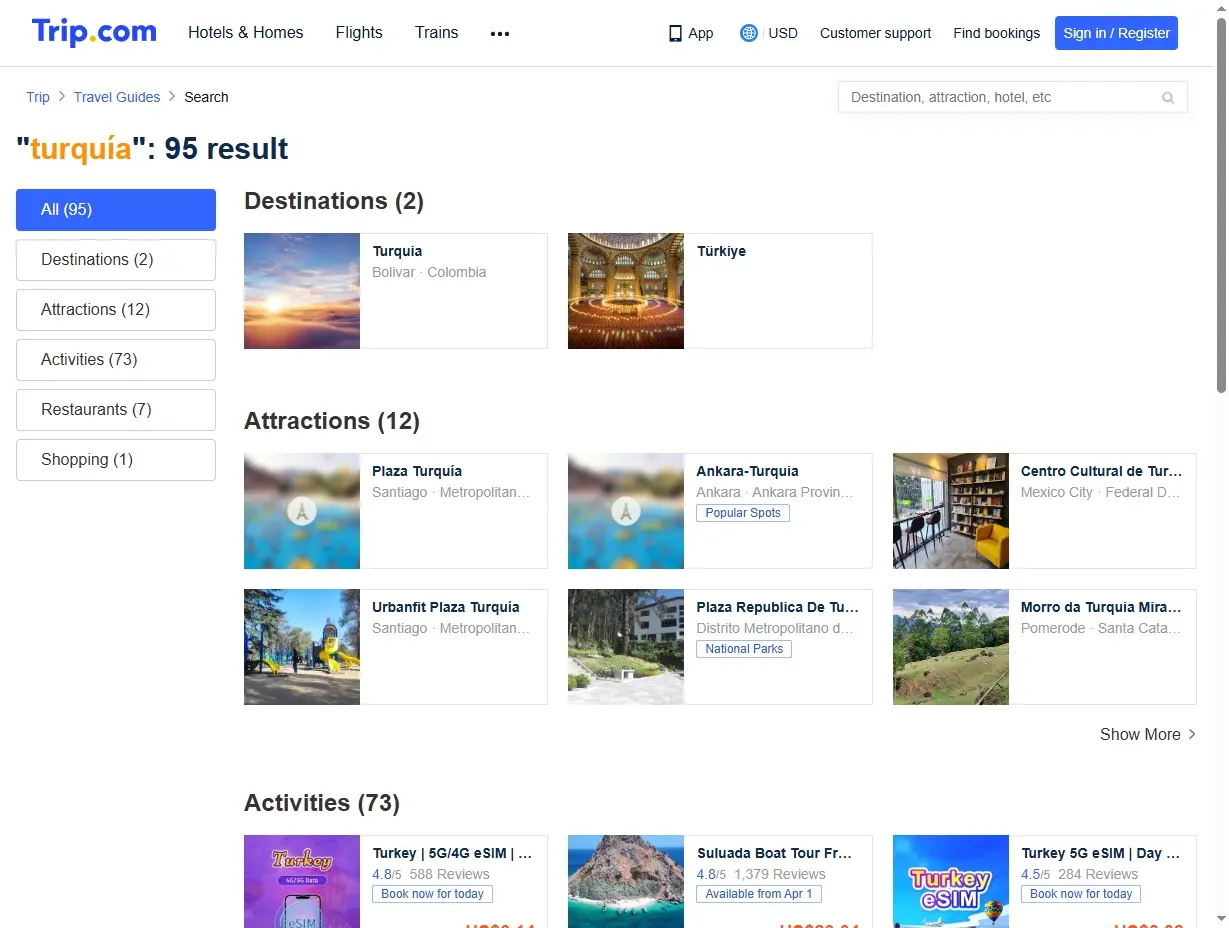Select the Attractions (12) filter tab

click(x=116, y=310)
